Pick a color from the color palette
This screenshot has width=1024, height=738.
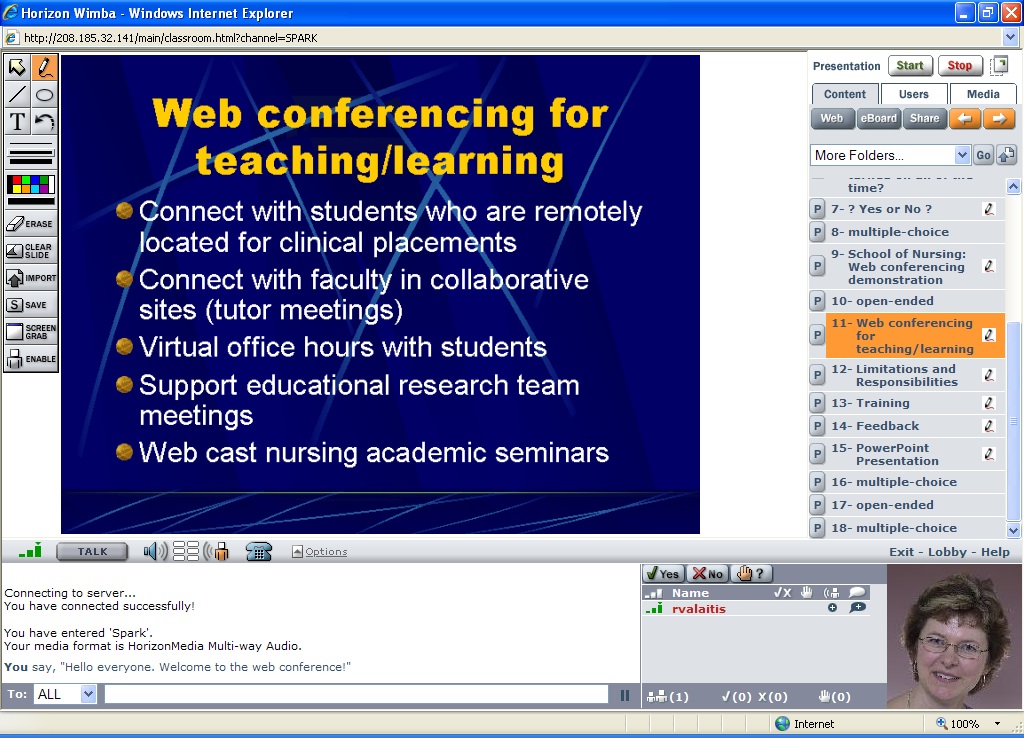tap(31, 185)
